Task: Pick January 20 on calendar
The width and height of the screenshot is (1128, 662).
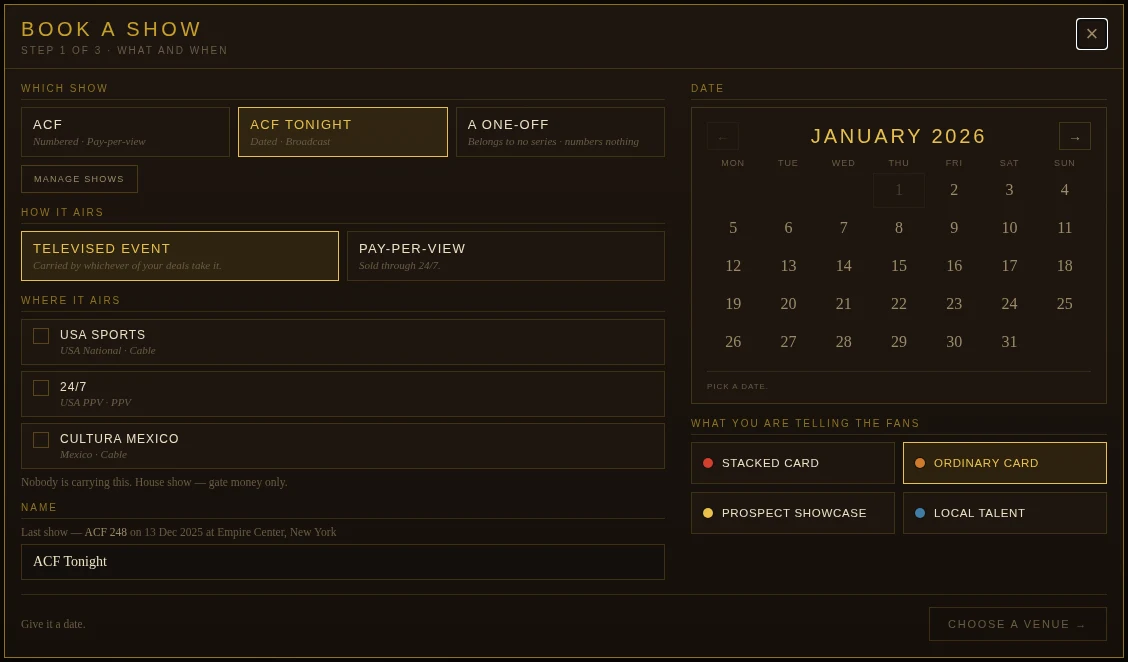Action: pyautogui.click(x=788, y=304)
